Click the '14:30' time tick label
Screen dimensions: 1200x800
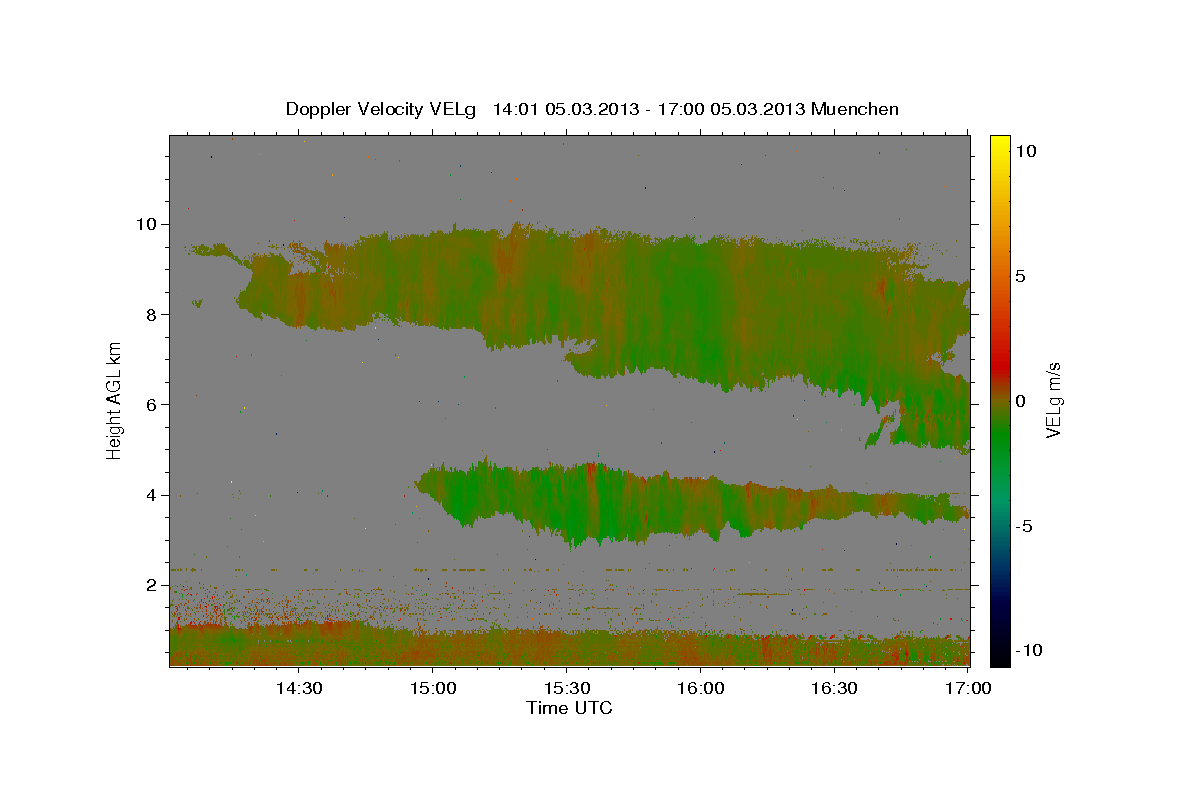(x=298, y=688)
